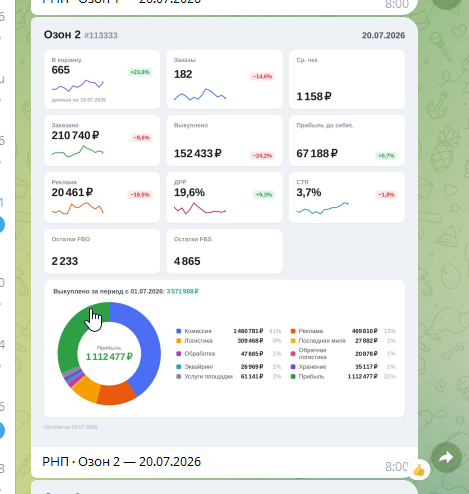The image size is (469, 494).
Task: Click the 210 740 ₽ ordered amount
Action: point(75,135)
